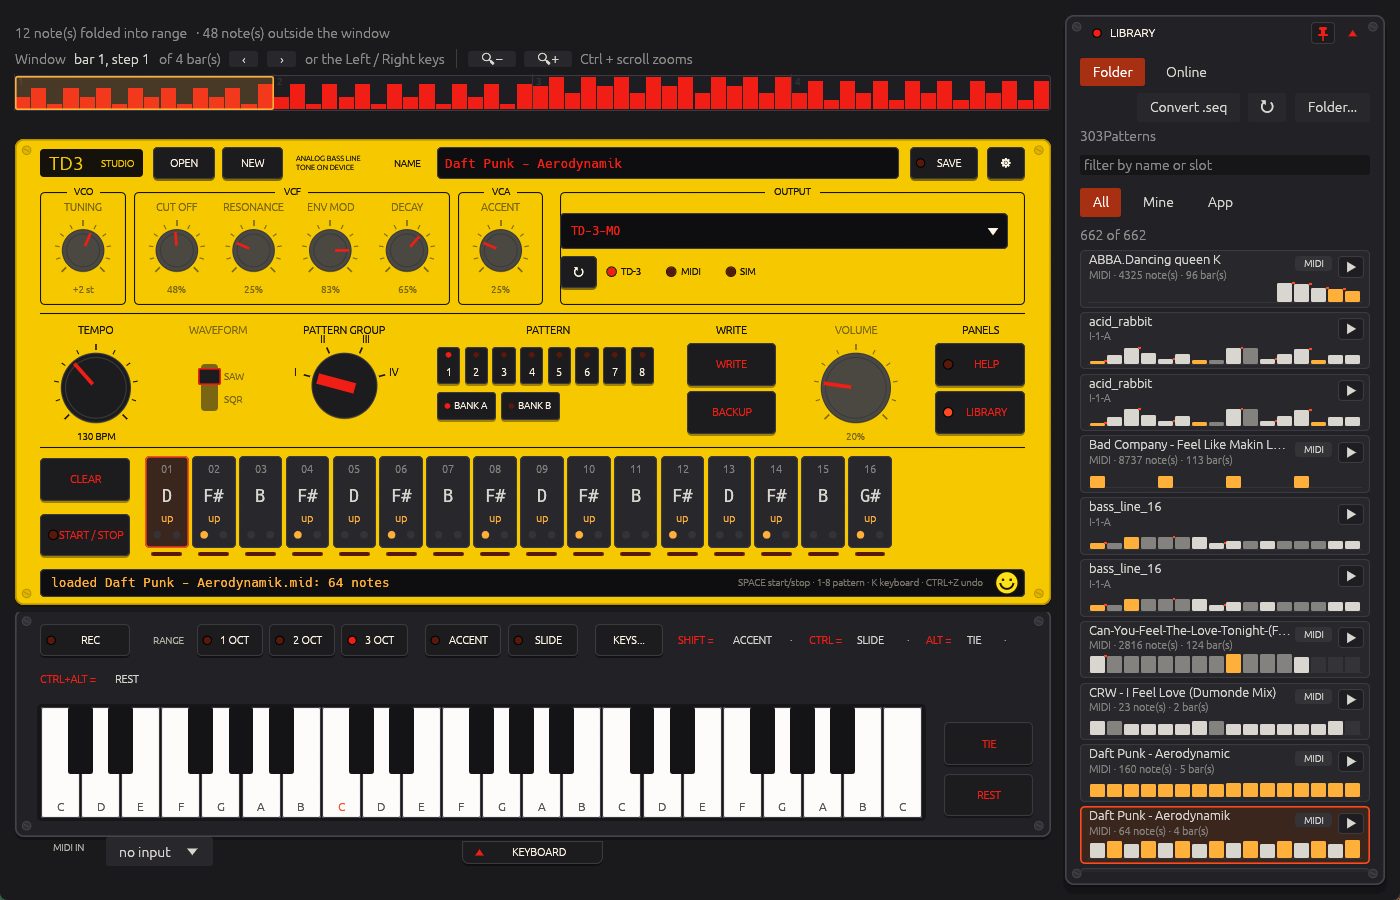This screenshot has width=1400, height=900.
Task: Click the smiley face icon in status bar
Action: click(x=1006, y=582)
